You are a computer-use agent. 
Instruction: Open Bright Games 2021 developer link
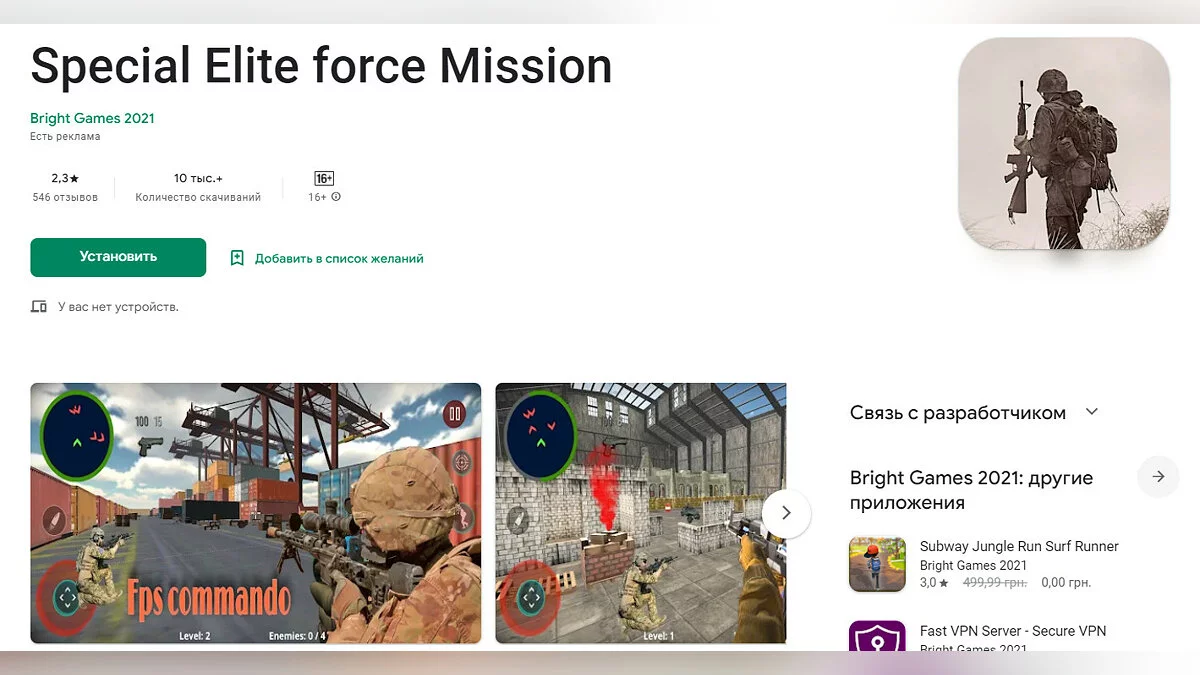[x=92, y=118]
